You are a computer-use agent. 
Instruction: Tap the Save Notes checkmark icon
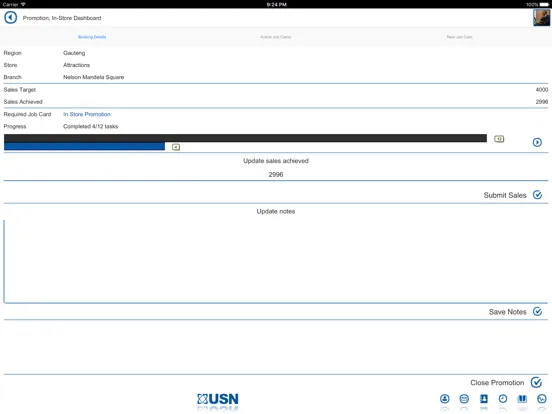(x=537, y=312)
